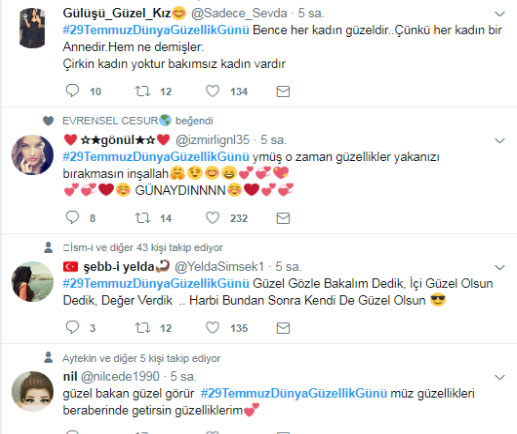Image resolution: width=517 pixels, height=434 pixels.
Task: Like the tweet with 135 likes
Action: pos(212,328)
